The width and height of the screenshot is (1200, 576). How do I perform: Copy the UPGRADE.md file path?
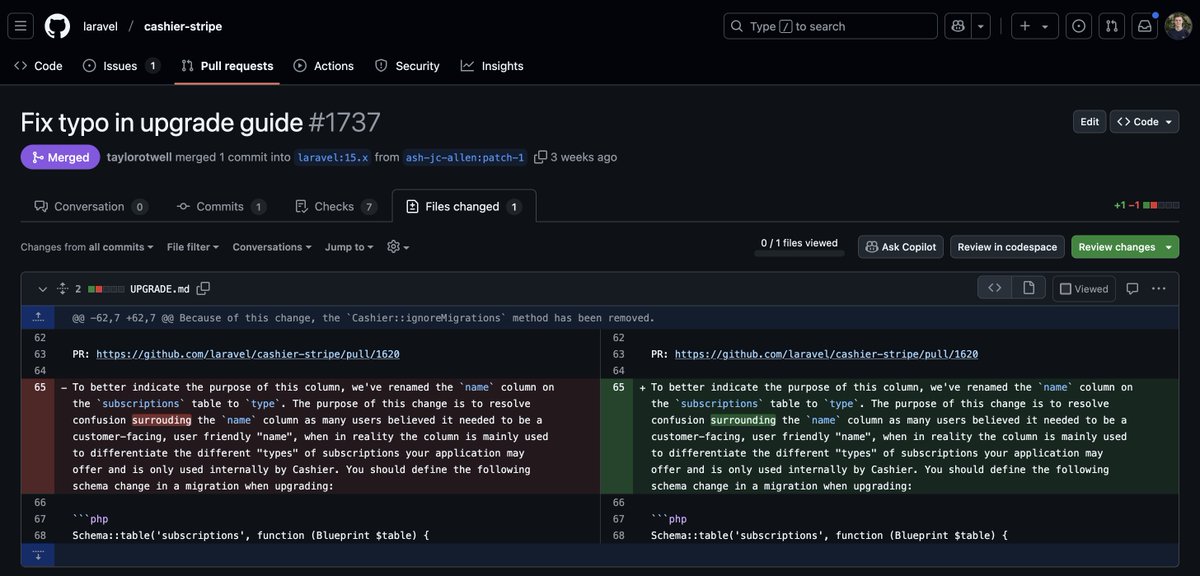coord(203,289)
